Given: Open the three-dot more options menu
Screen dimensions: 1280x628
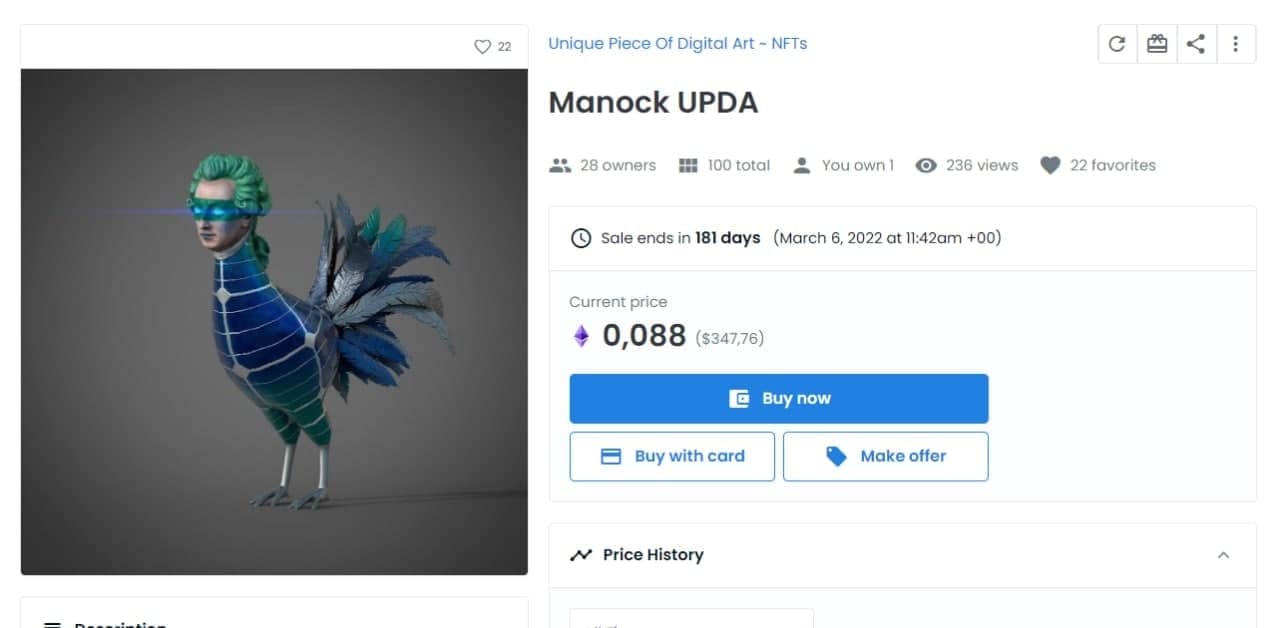Looking at the screenshot, I should coord(1236,44).
